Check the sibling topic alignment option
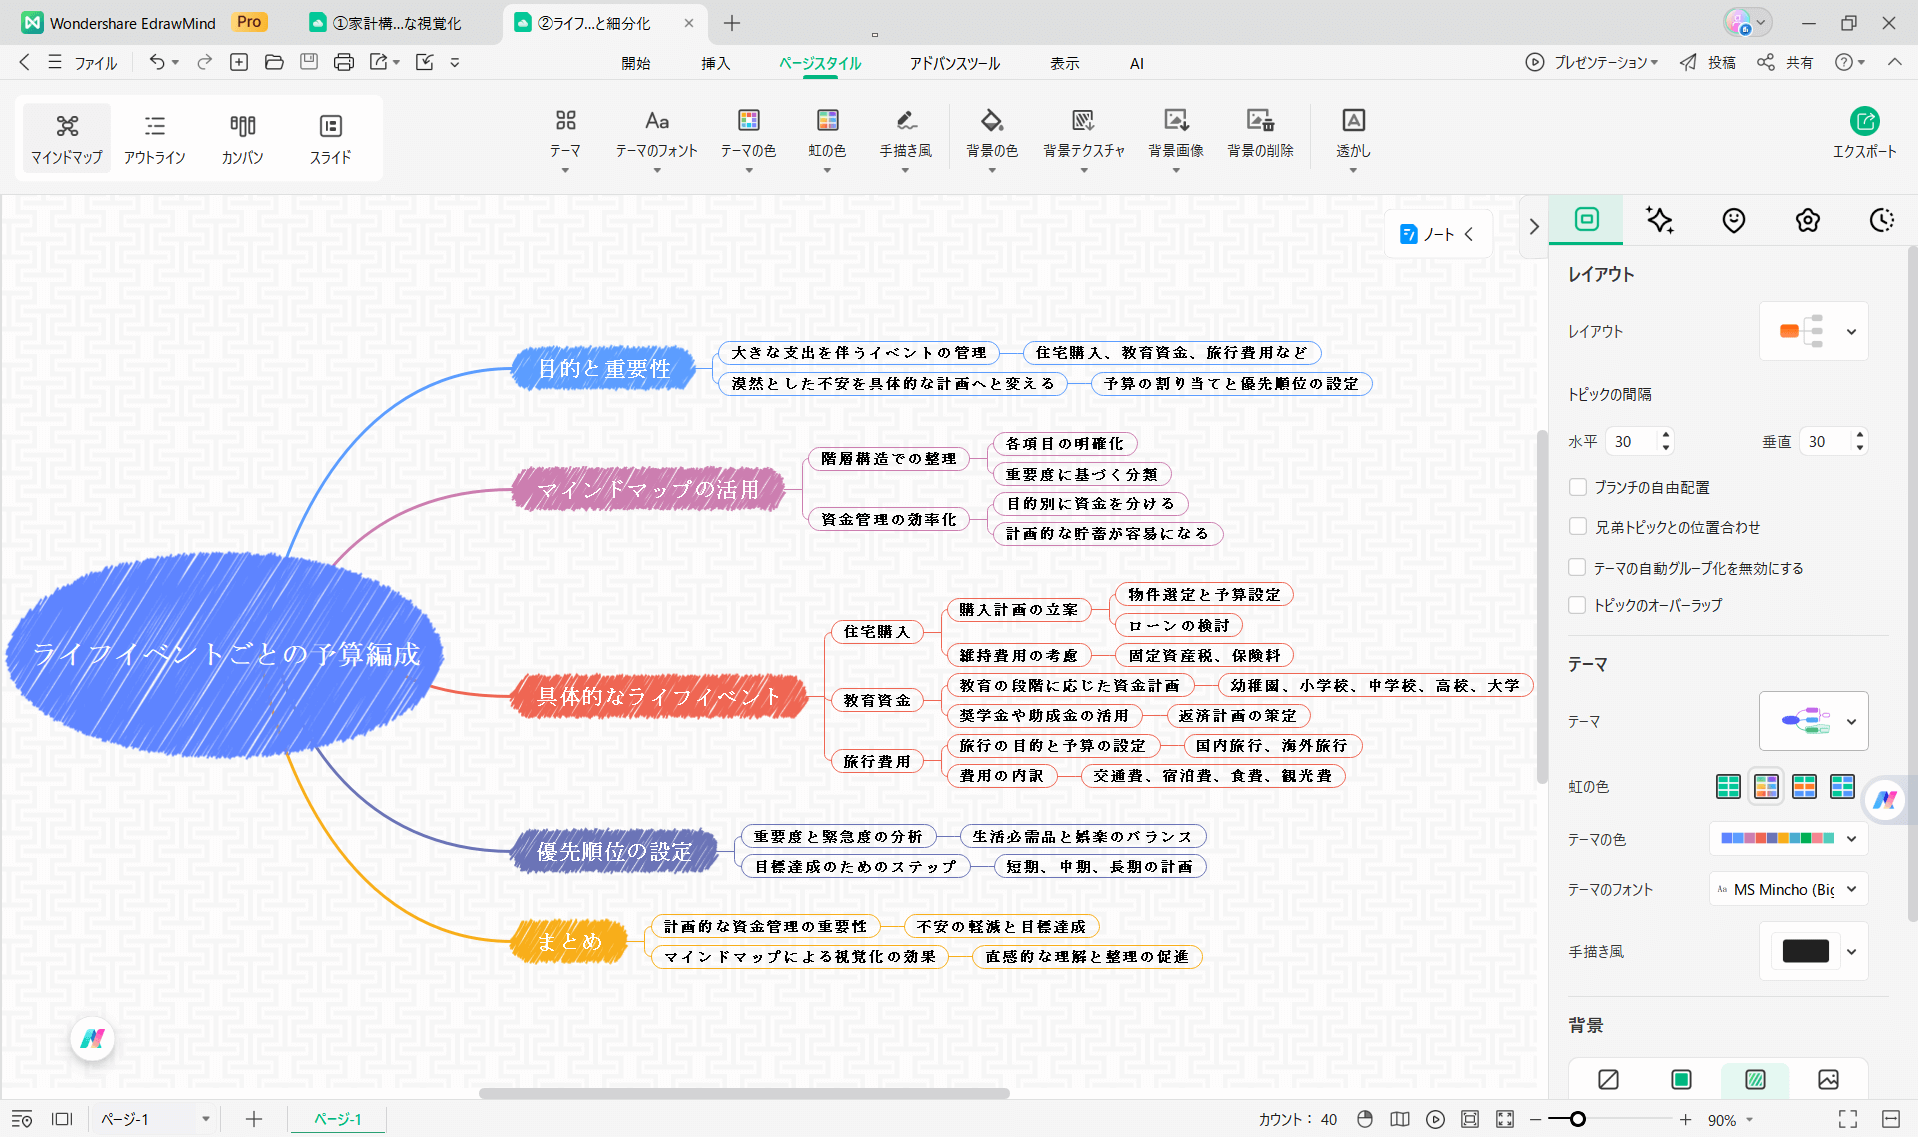 point(1578,527)
